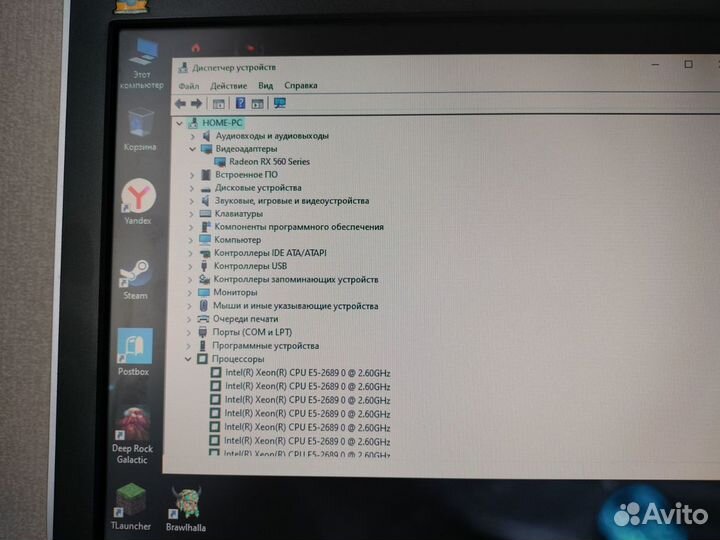Expand the Контроллеры USB category

pyautogui.click(x=191, y=266)
